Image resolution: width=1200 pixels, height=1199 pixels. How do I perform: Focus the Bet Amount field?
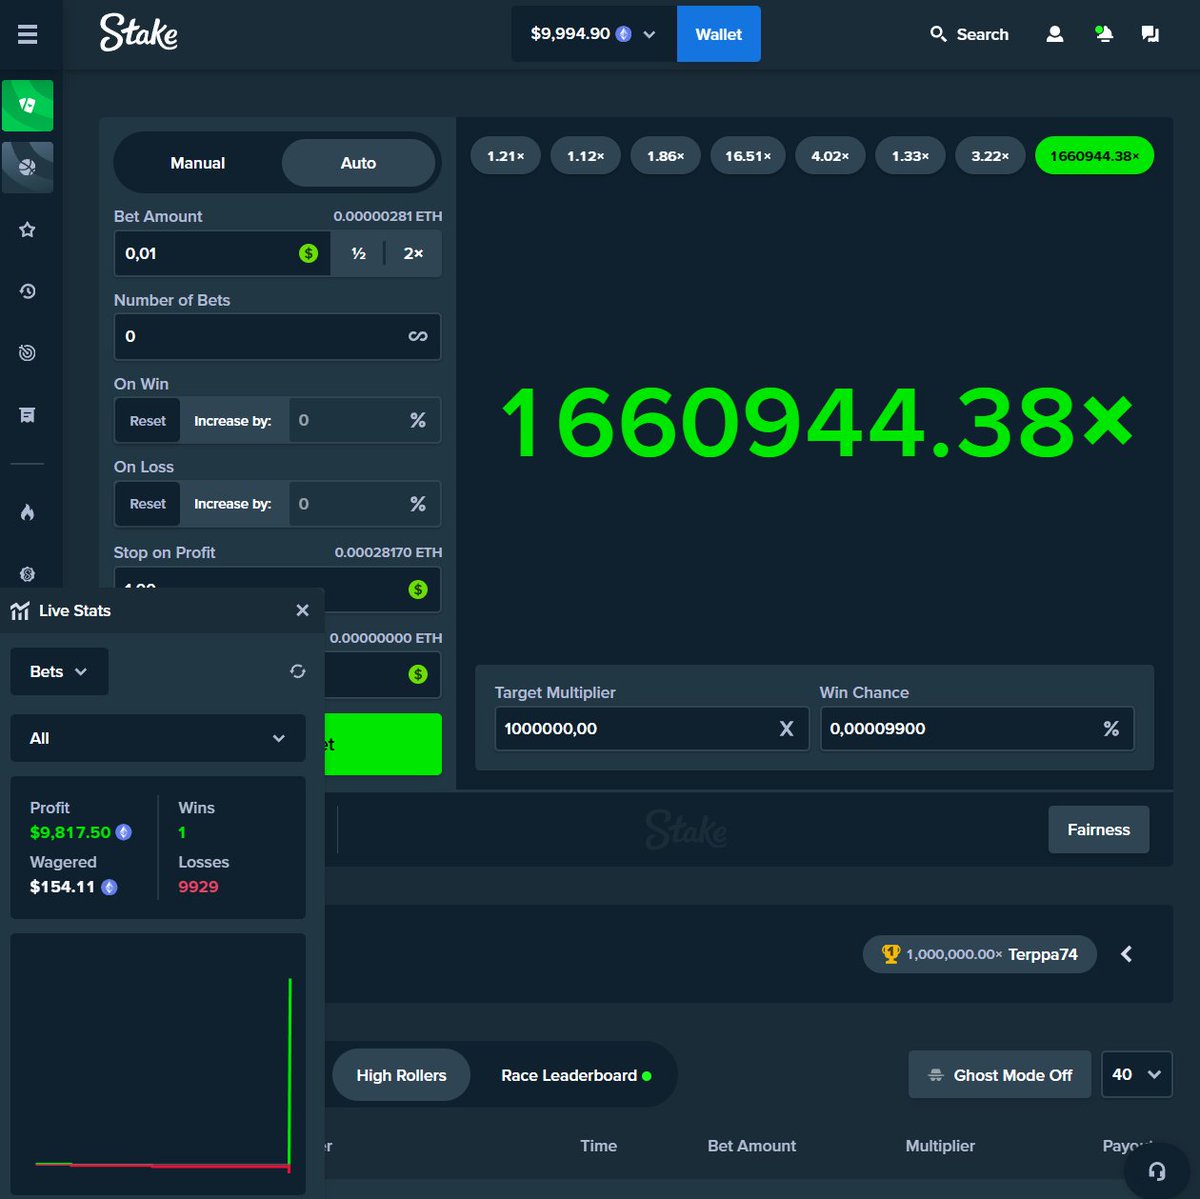coord(222,253)
